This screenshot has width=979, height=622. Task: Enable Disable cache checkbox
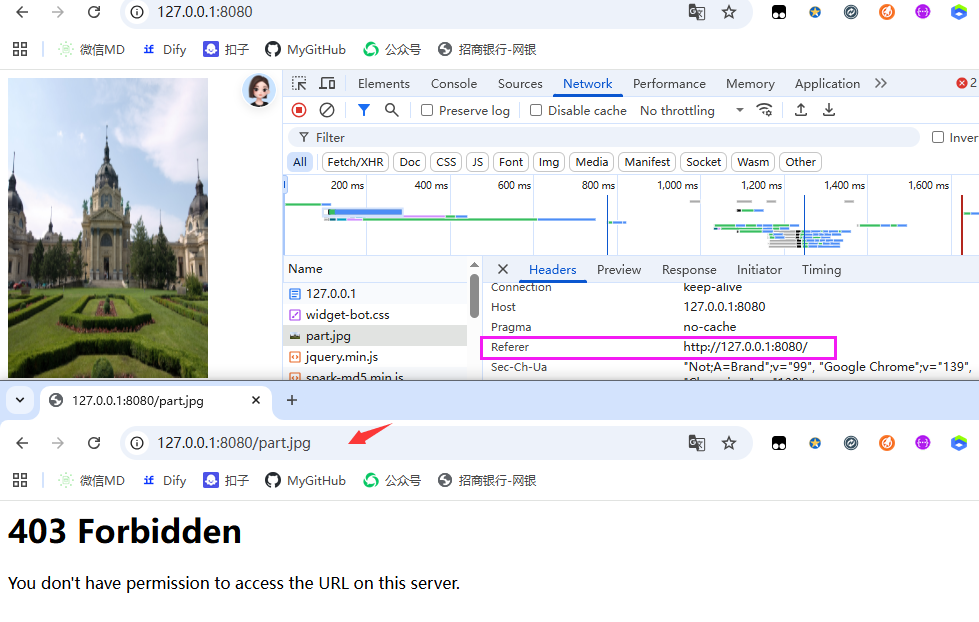click(x=536, y=111)
